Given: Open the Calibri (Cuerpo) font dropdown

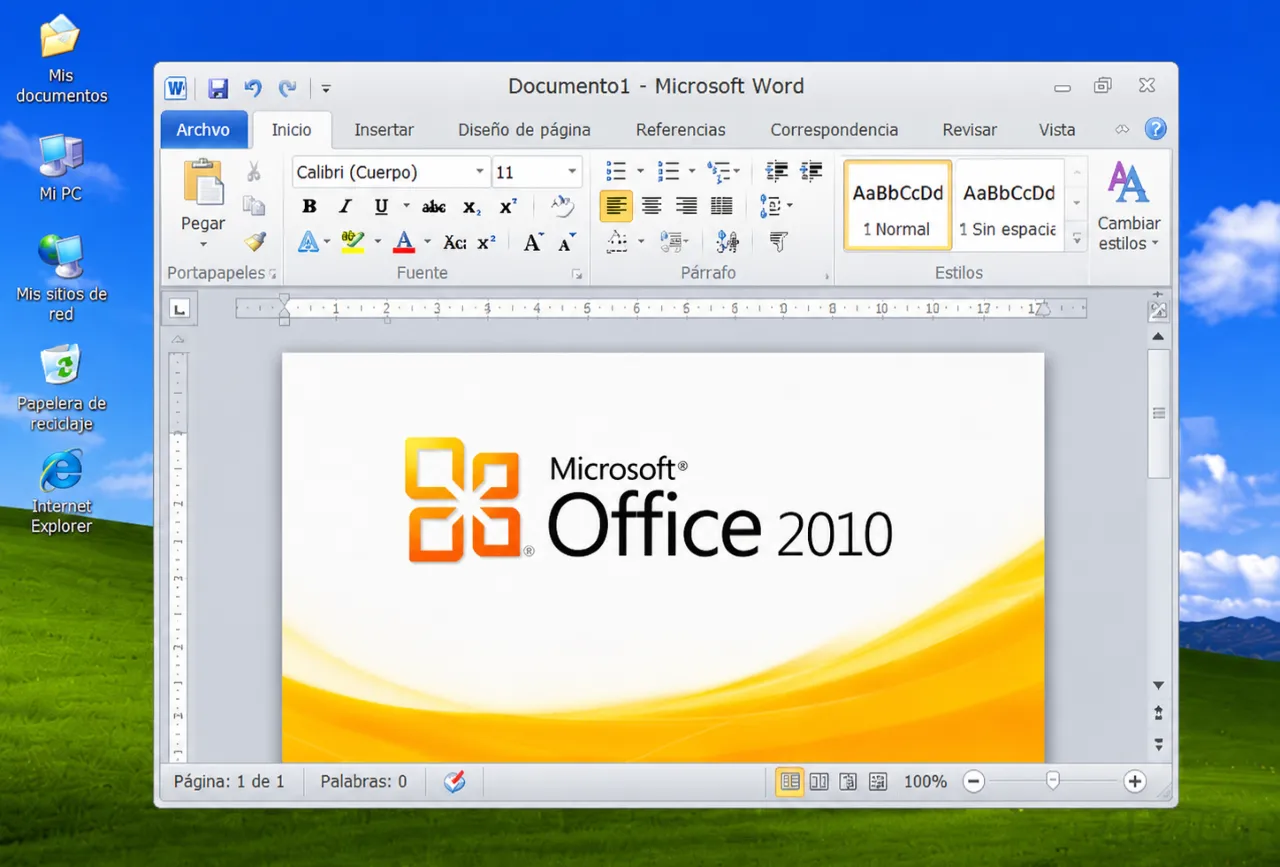Looking at the screenshot, I should [x=480, y=172].
